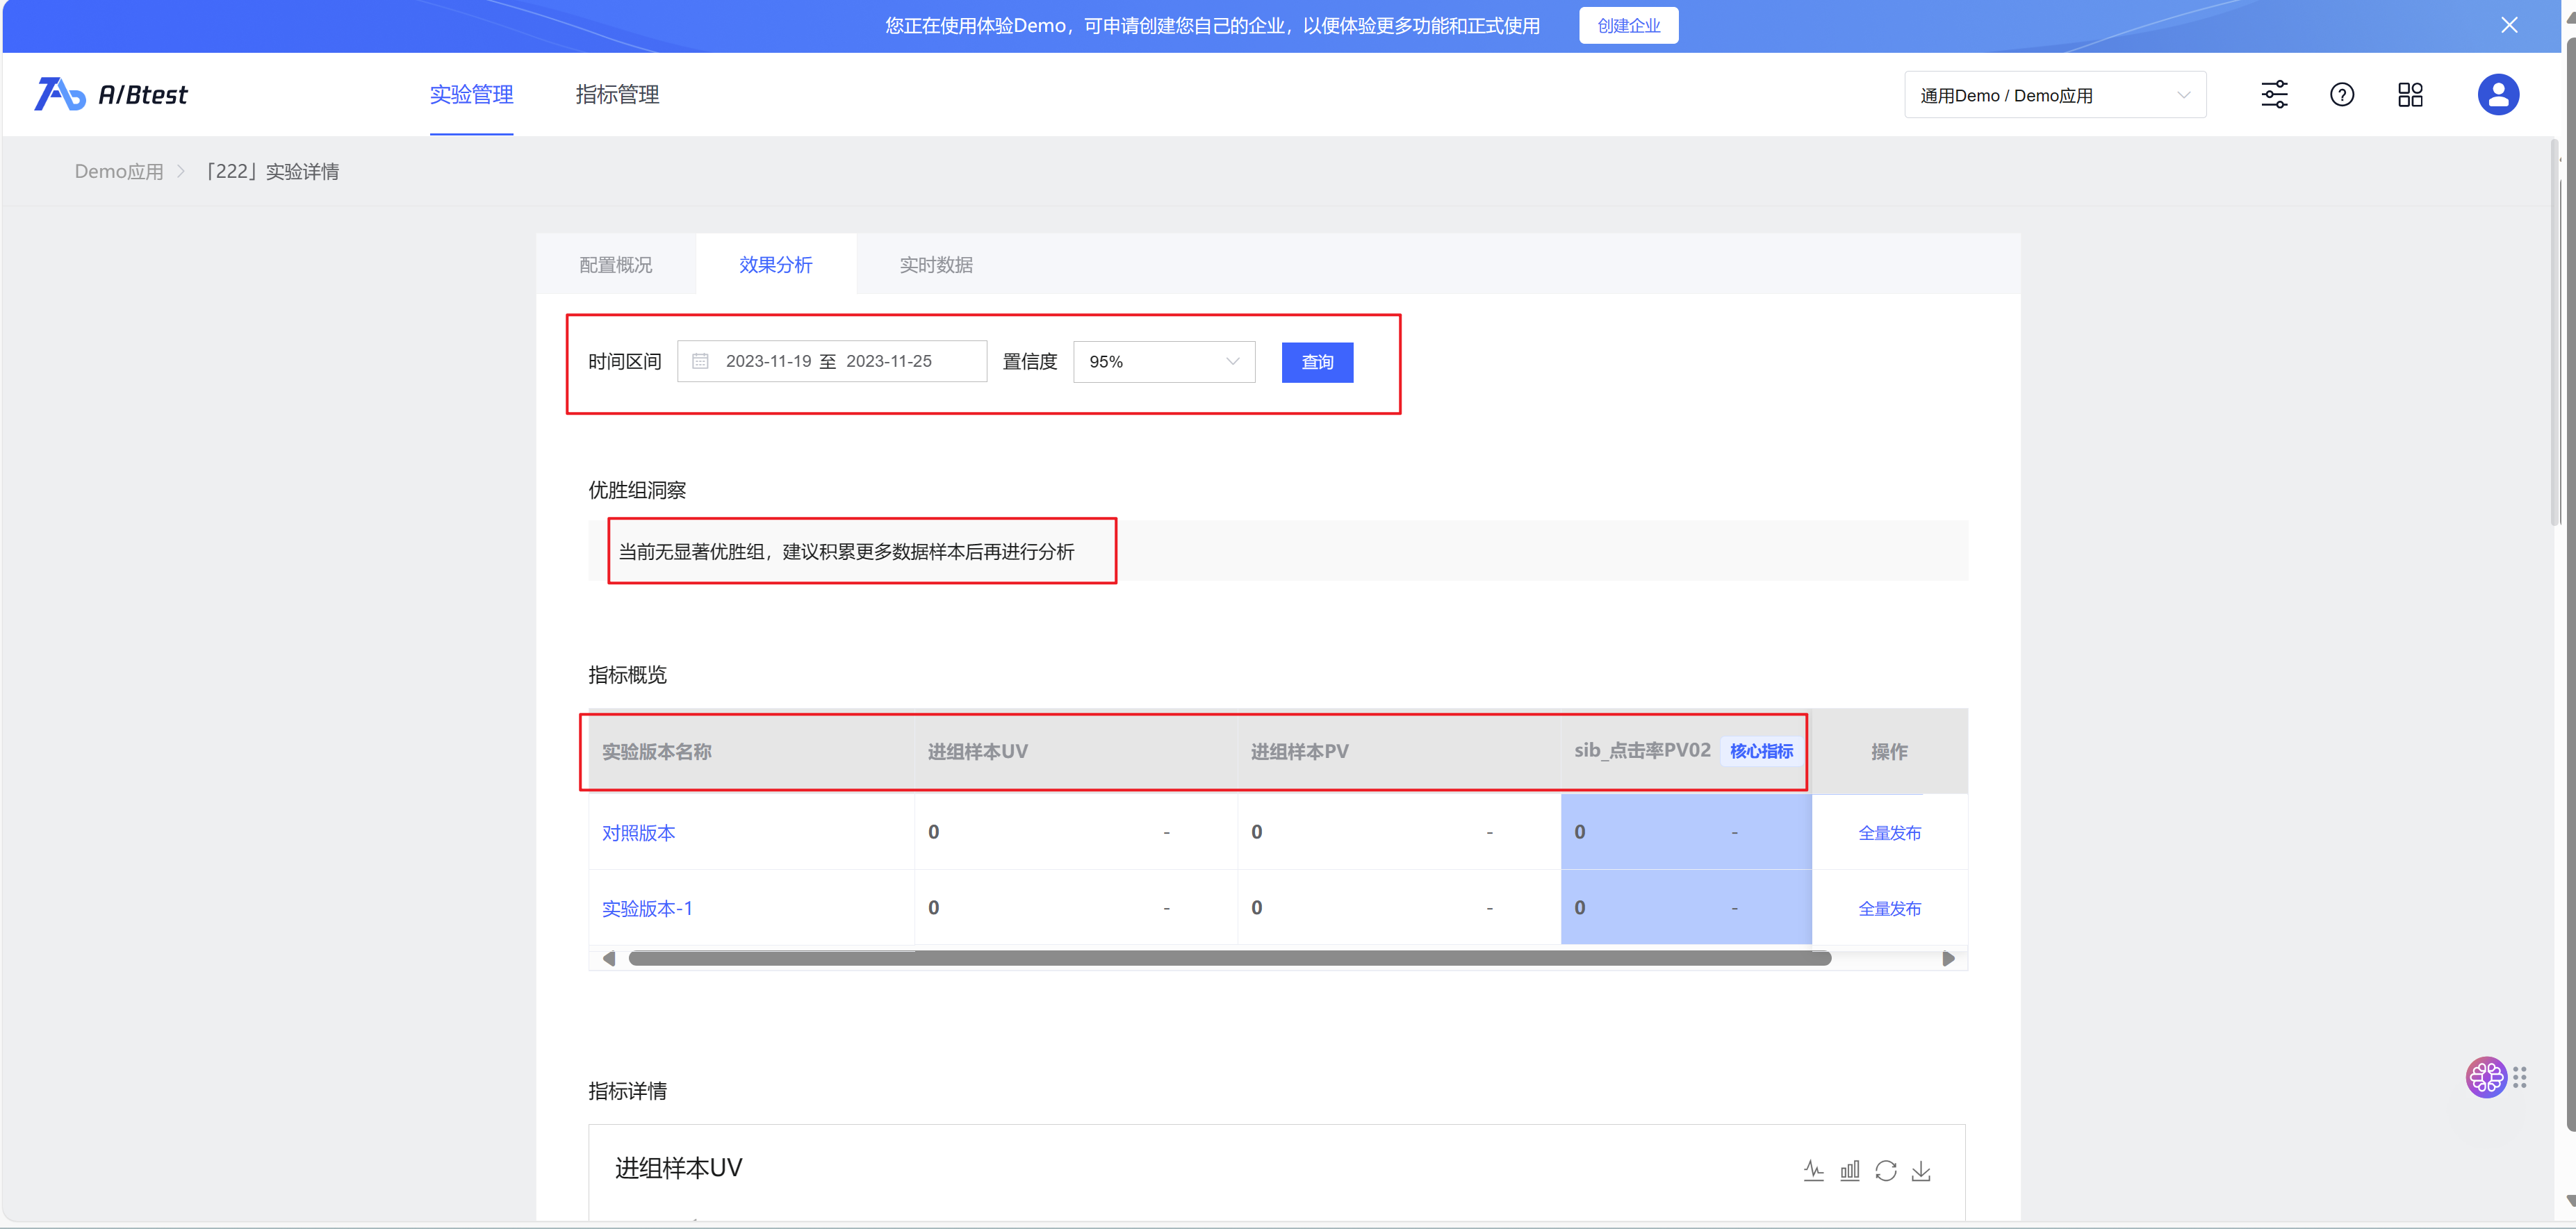This screenshot has height=1229, width=2576.
Task: Download the 进组样本UV chart
Action: pos(1921,1170)
